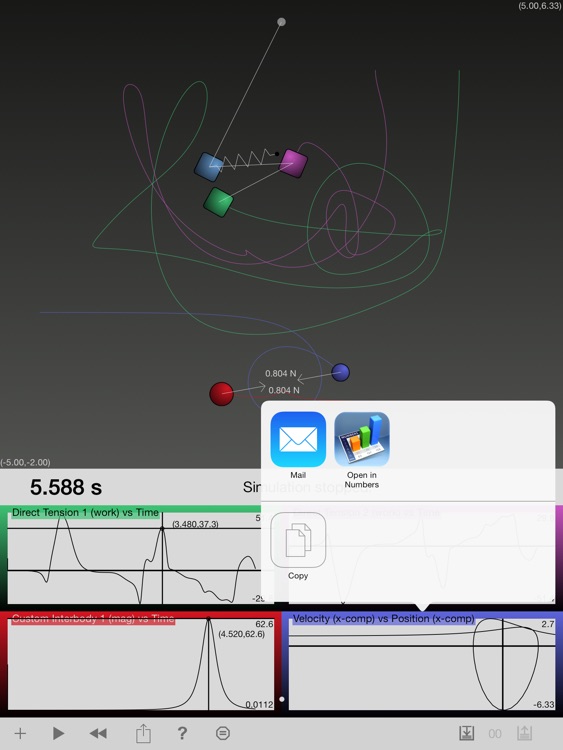The height and width of the screenshot is (750, 563).
Task: Select the blue ball
Action: [341, 372]
